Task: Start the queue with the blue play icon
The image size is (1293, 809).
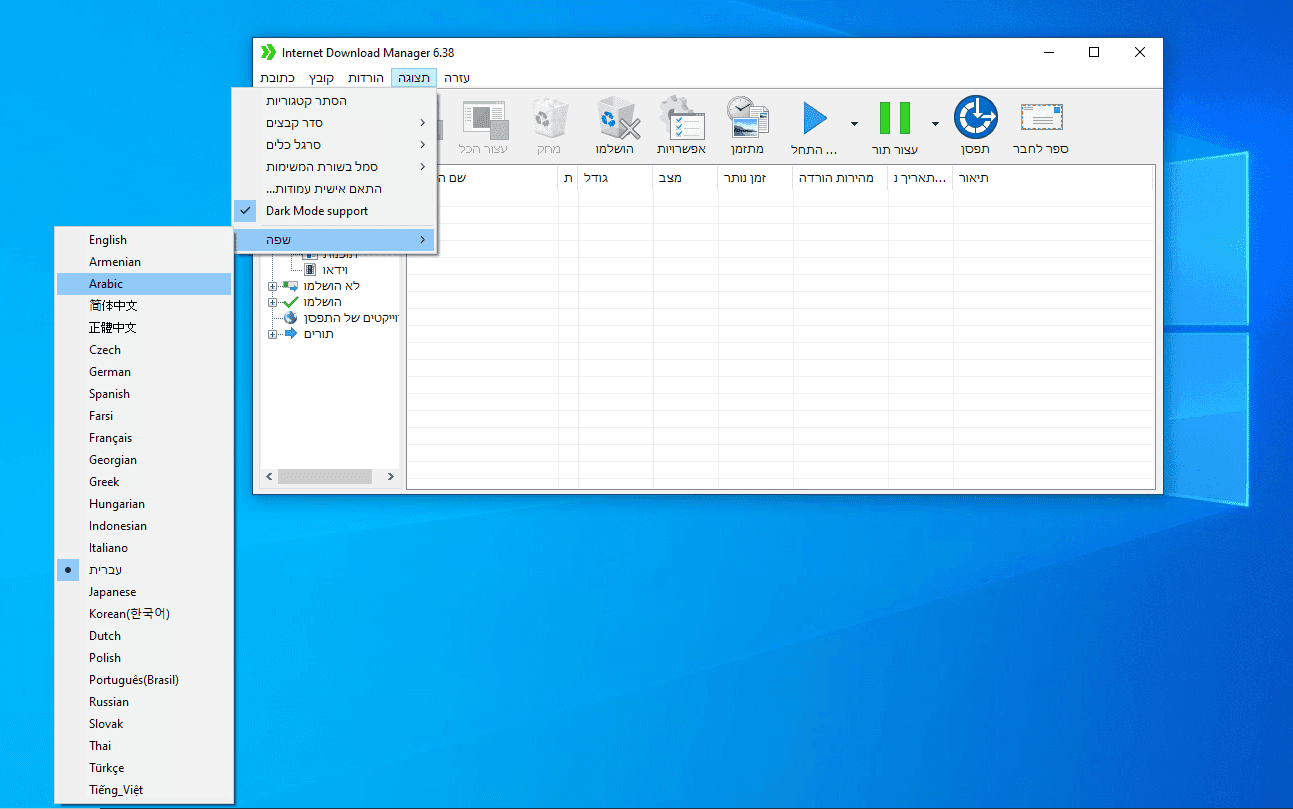Action: click(815, 119)
